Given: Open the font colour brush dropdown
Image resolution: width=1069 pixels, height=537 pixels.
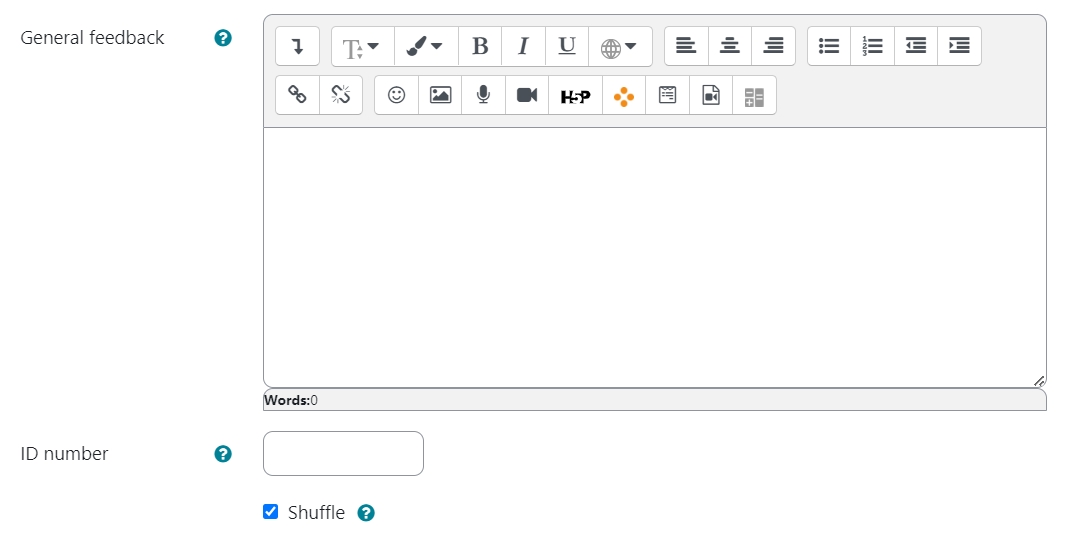Looking at the screenshot, I should pyautogui.click(x=425, y=46).
